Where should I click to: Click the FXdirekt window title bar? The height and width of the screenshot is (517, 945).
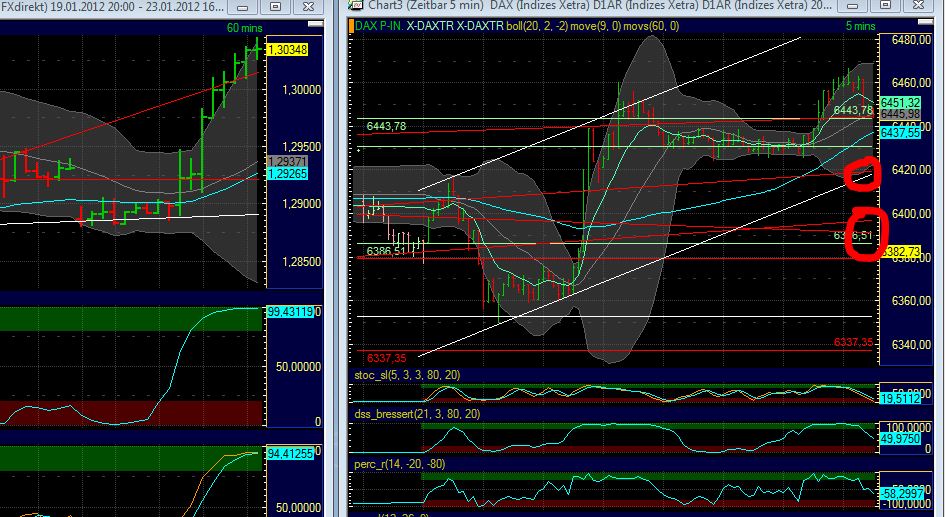(112, 7)
